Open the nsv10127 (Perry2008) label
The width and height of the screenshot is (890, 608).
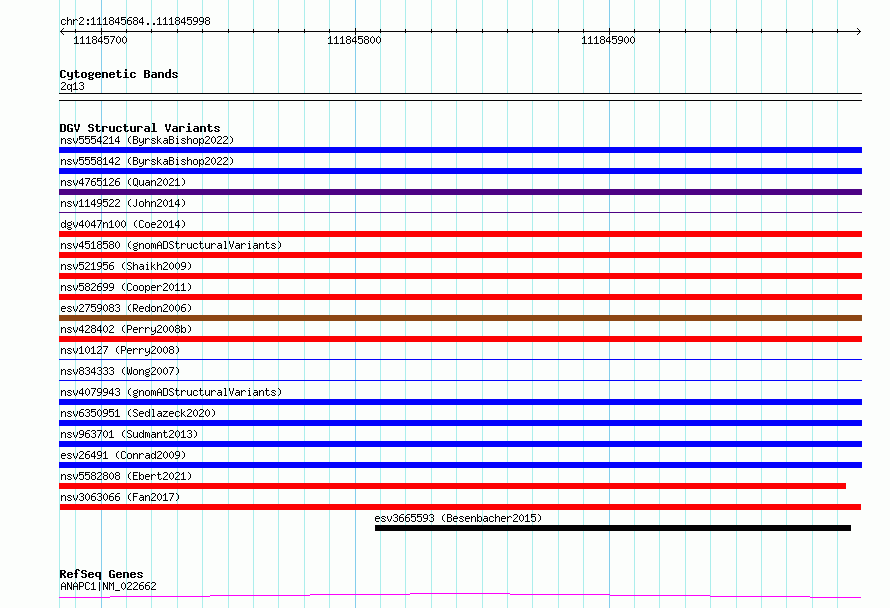(x=120, y=350)
